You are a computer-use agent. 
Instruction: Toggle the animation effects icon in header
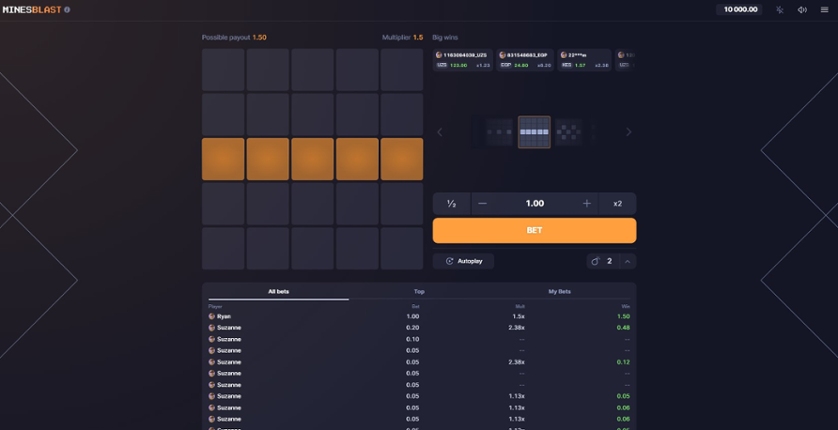(779, 10)
